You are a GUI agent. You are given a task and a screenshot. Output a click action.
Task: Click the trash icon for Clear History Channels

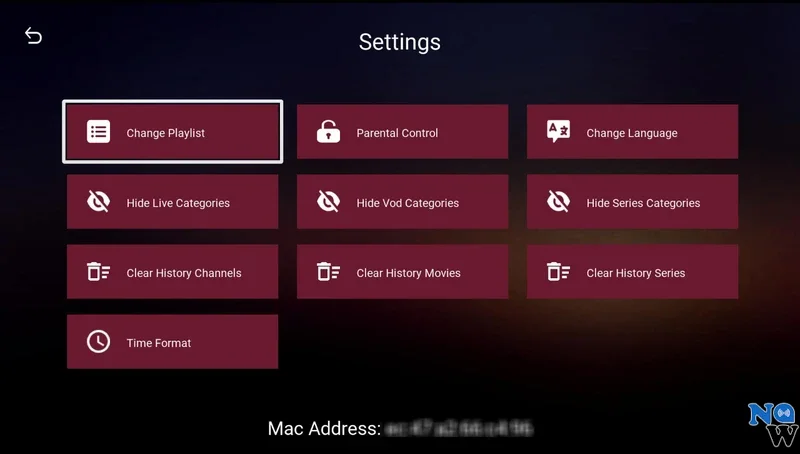pyautogui.click(x=98, y=272)
